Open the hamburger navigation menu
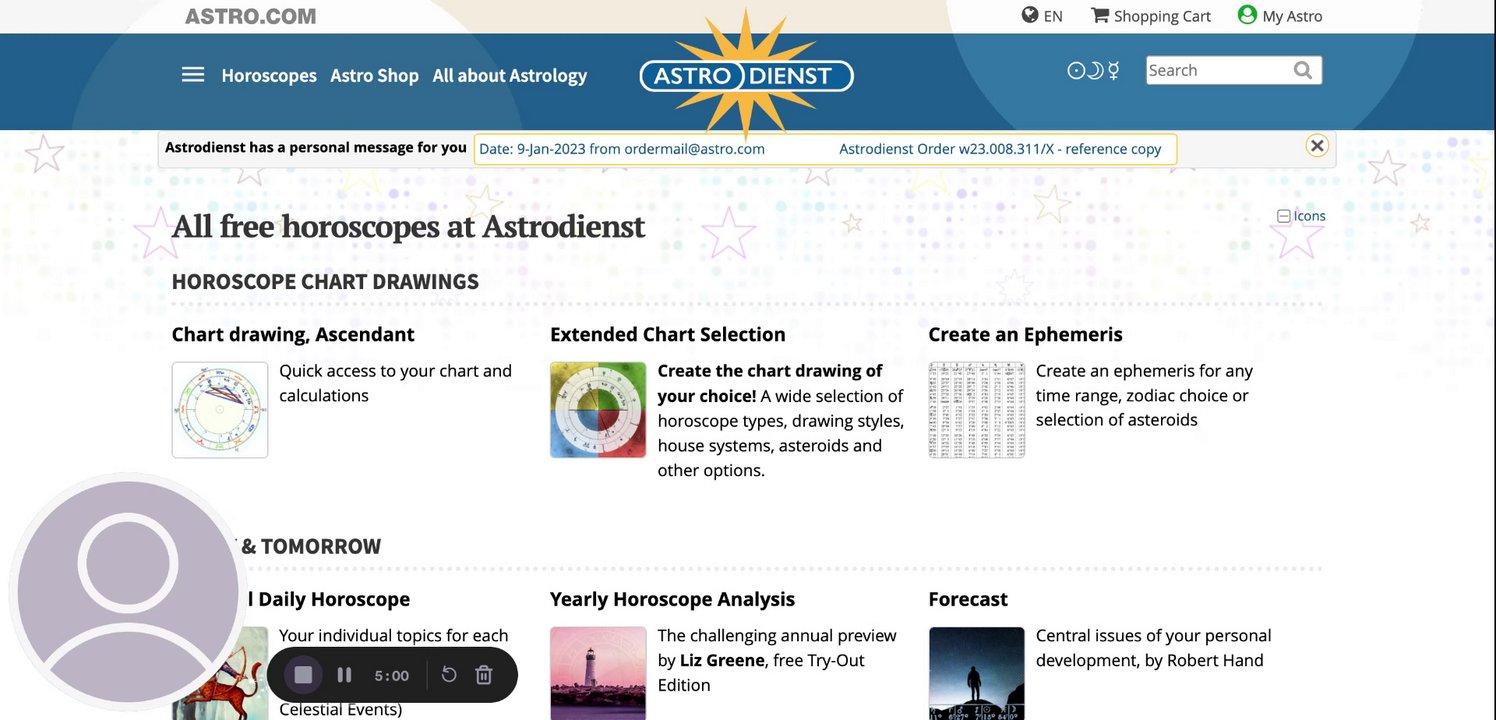1496x720 pixels. click(193, 75)
